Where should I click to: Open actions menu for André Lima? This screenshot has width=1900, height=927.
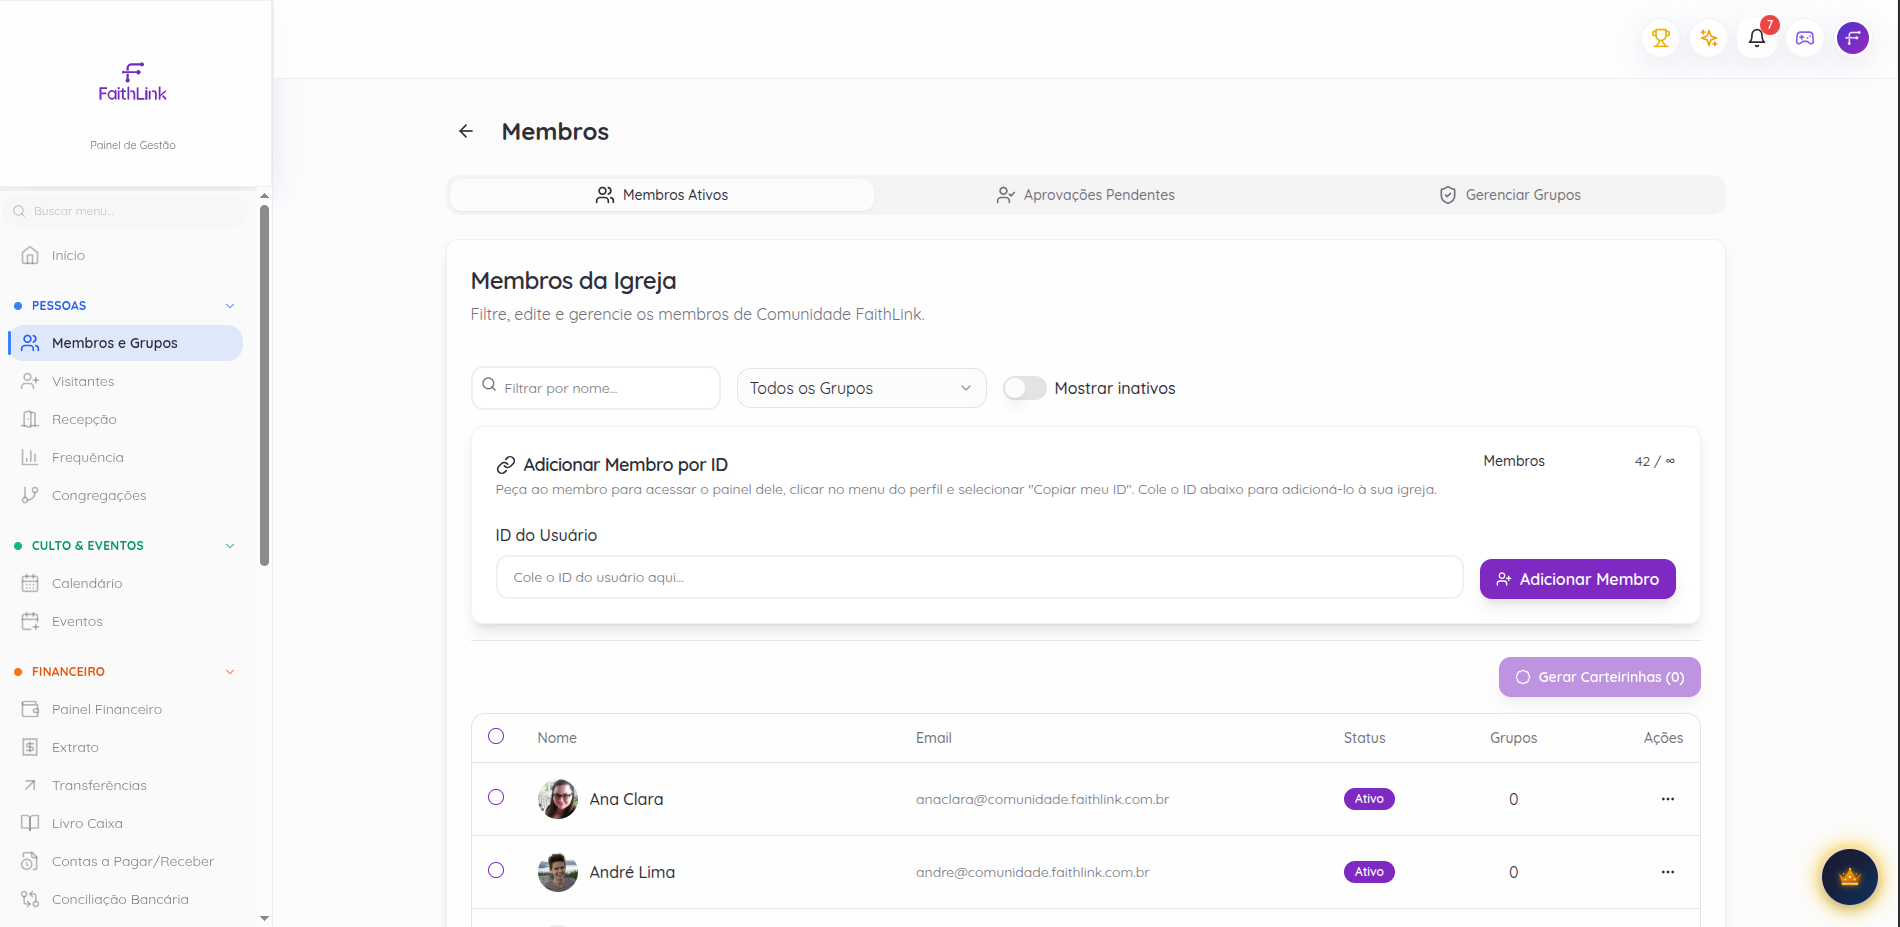pyautogui.click(x=1668, y=872)
